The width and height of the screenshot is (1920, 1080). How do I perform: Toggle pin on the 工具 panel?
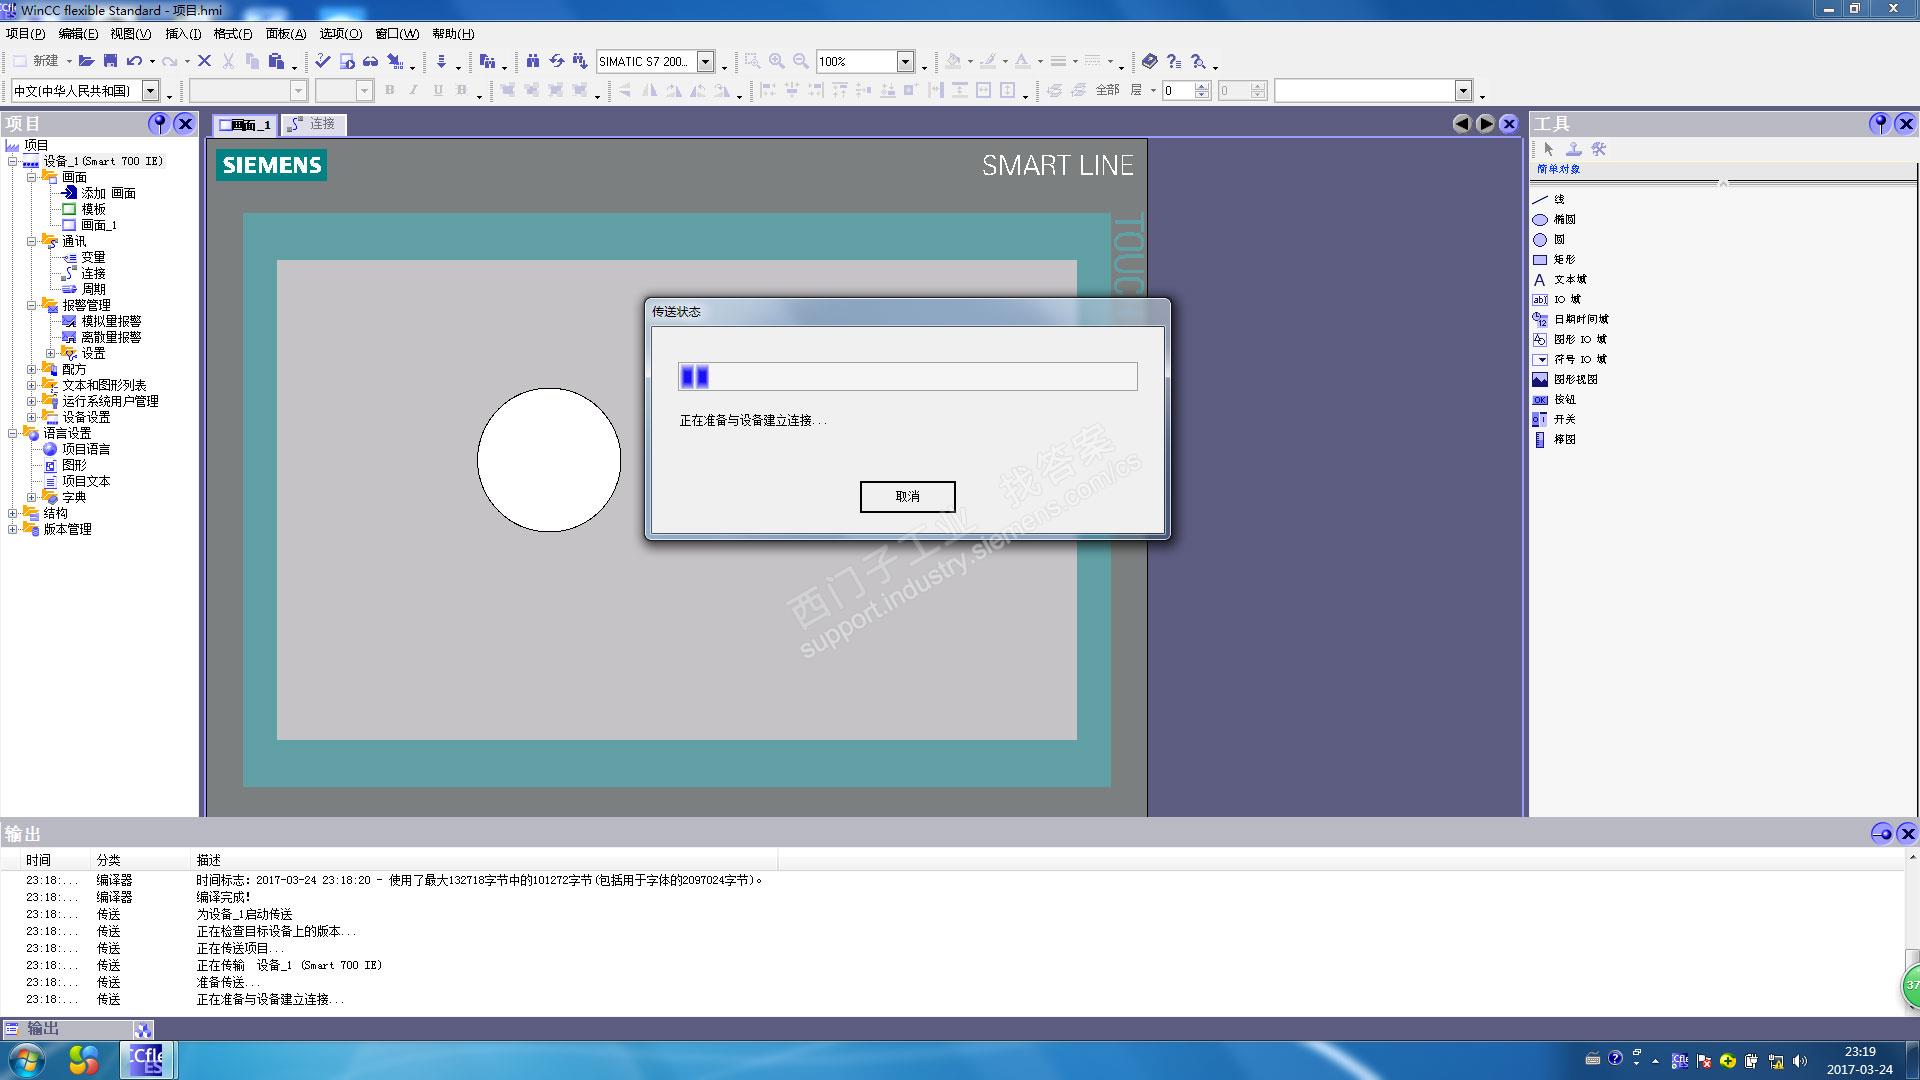coord(1879,123)
